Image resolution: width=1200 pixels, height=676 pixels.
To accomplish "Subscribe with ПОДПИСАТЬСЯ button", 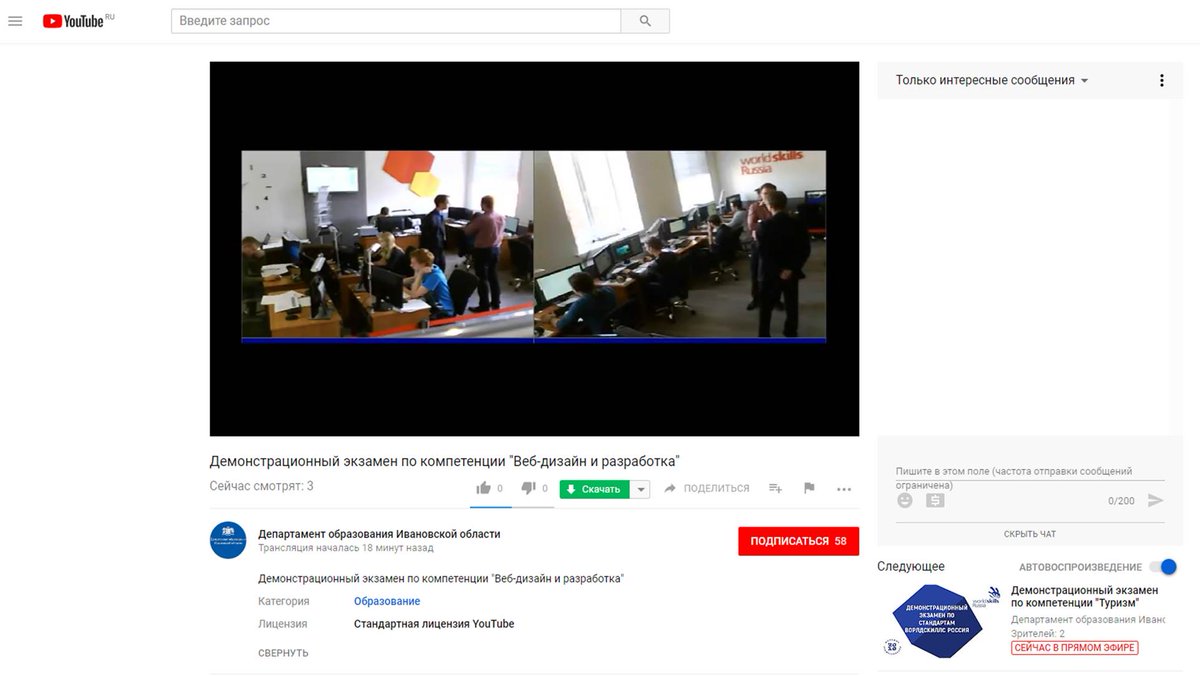I will (798, 541).
